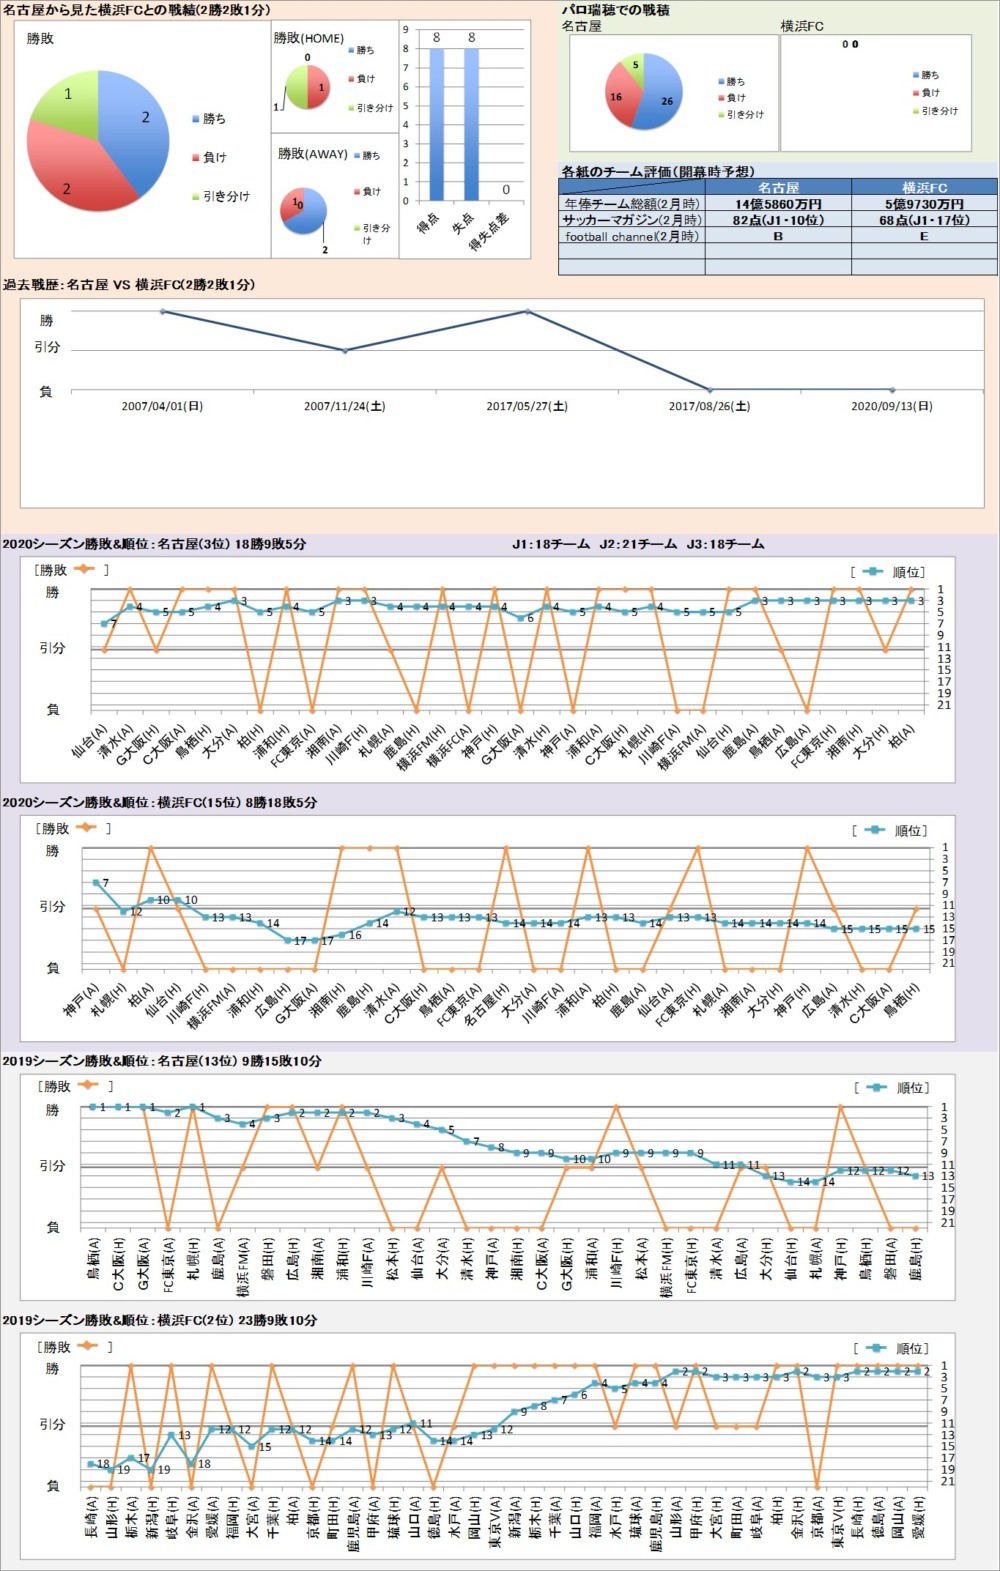
Task: Select the blue 勝ち legend swatch beside the large pie
Action: tap(196, 119)
